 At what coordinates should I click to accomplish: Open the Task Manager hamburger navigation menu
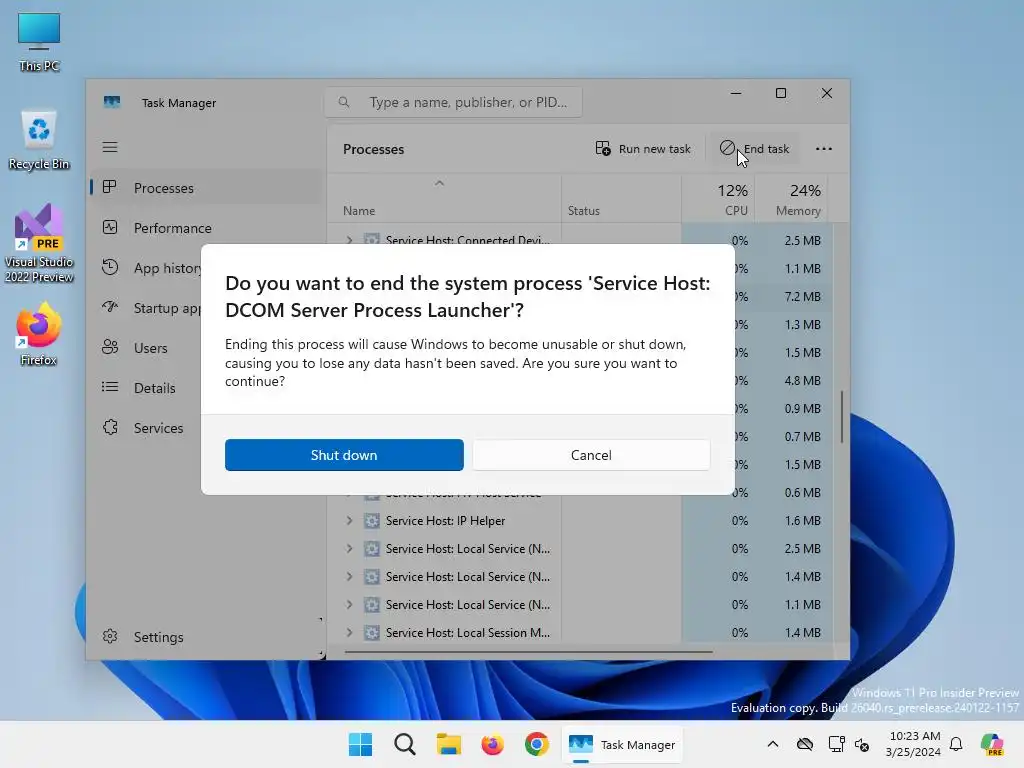(x=110, y=148)
